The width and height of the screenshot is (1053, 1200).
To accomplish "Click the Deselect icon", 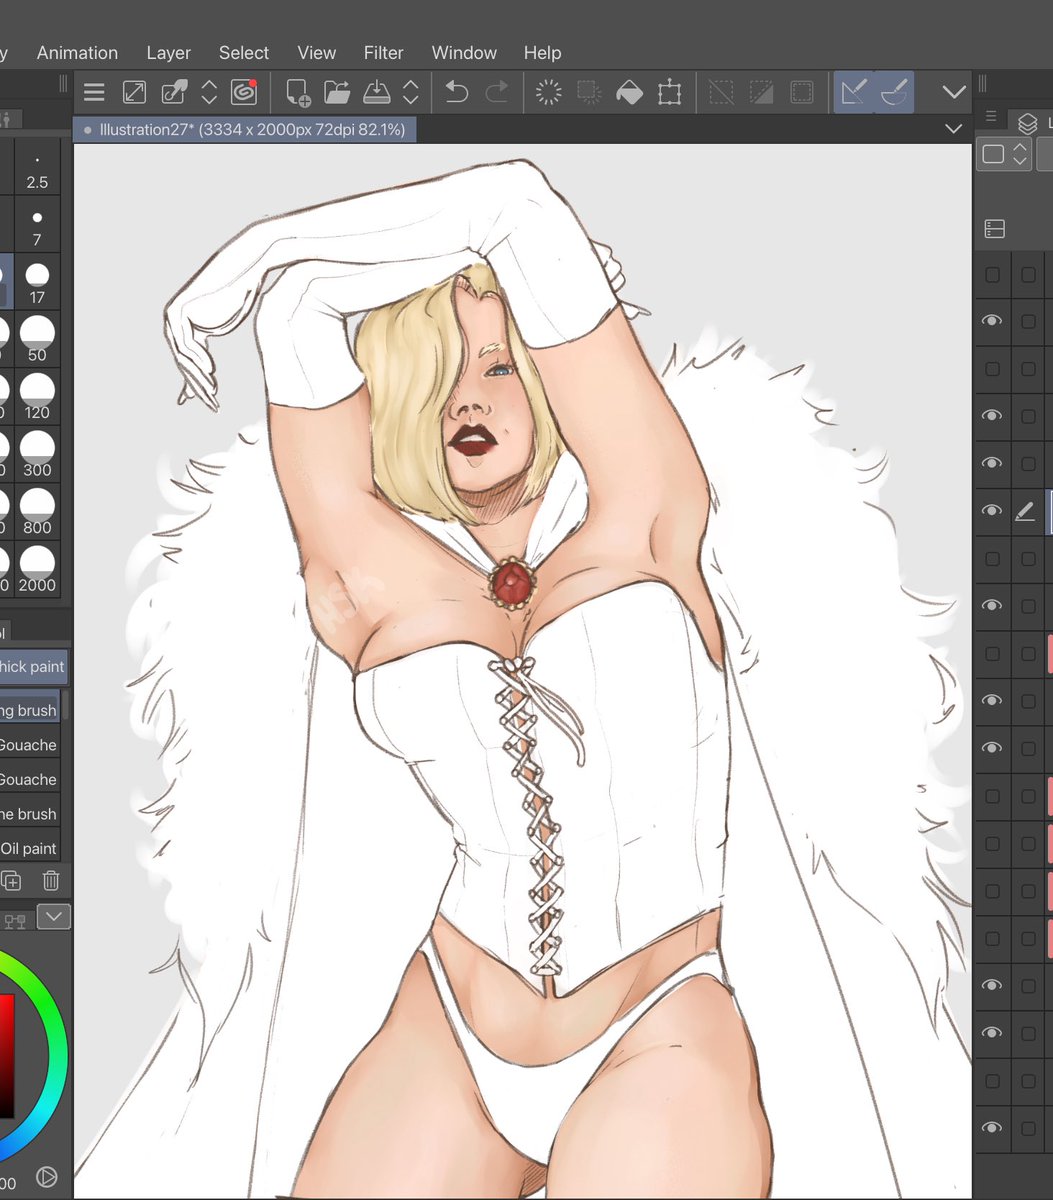I will tap(721, 93).
